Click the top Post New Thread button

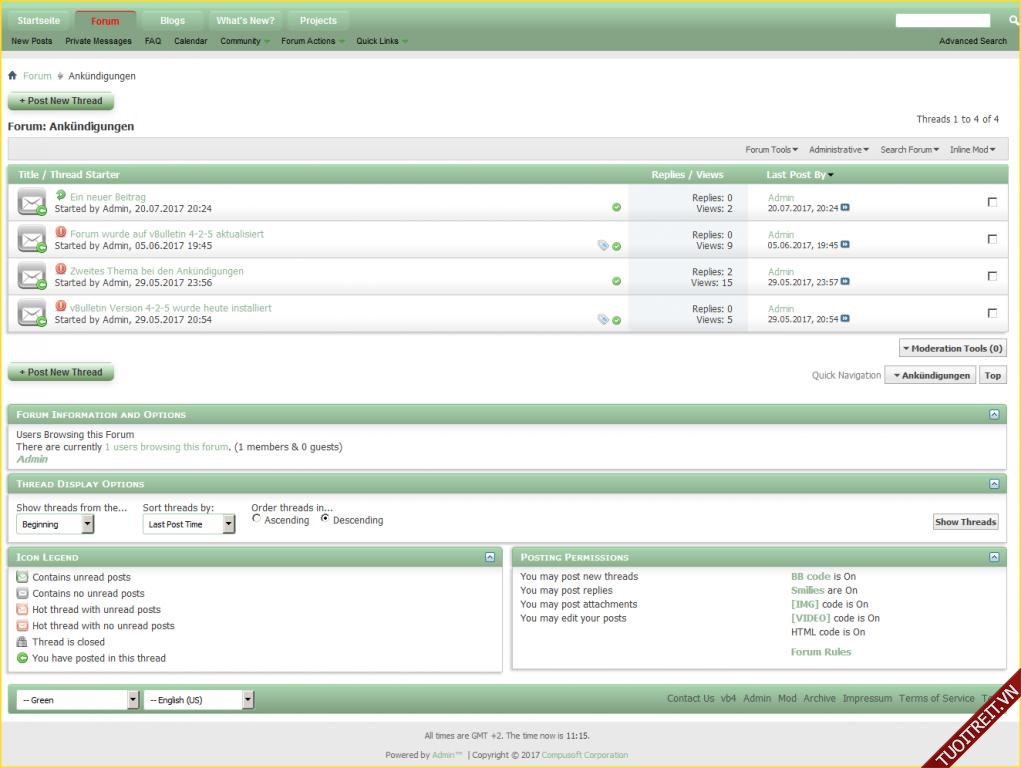61,101
